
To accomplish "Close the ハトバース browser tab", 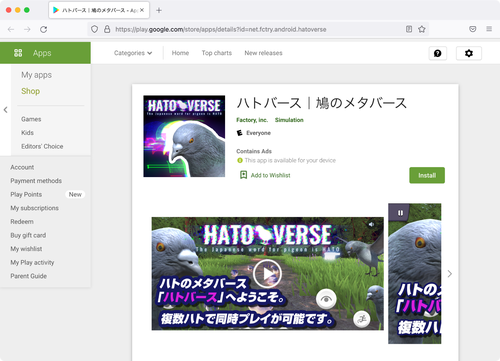I will [x=142, y=10].
